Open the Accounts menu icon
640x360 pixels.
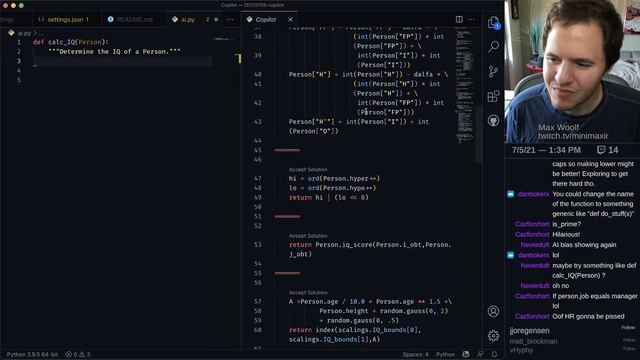493,311
